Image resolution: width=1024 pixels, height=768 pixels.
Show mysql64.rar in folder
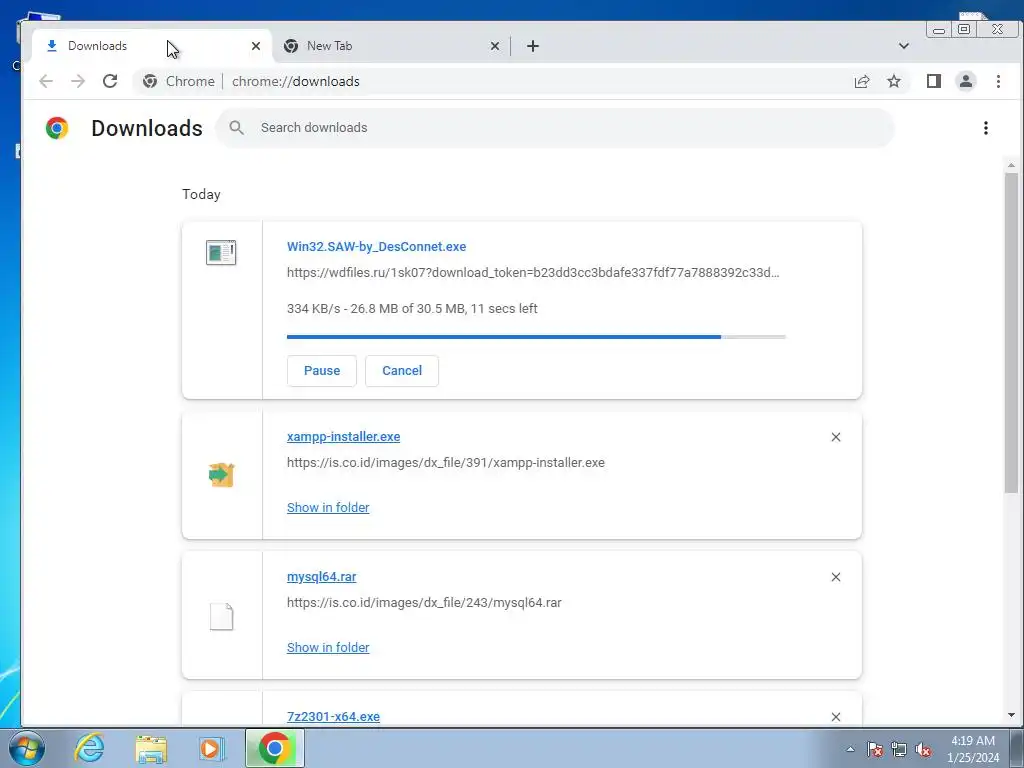[x=328, y=647]
